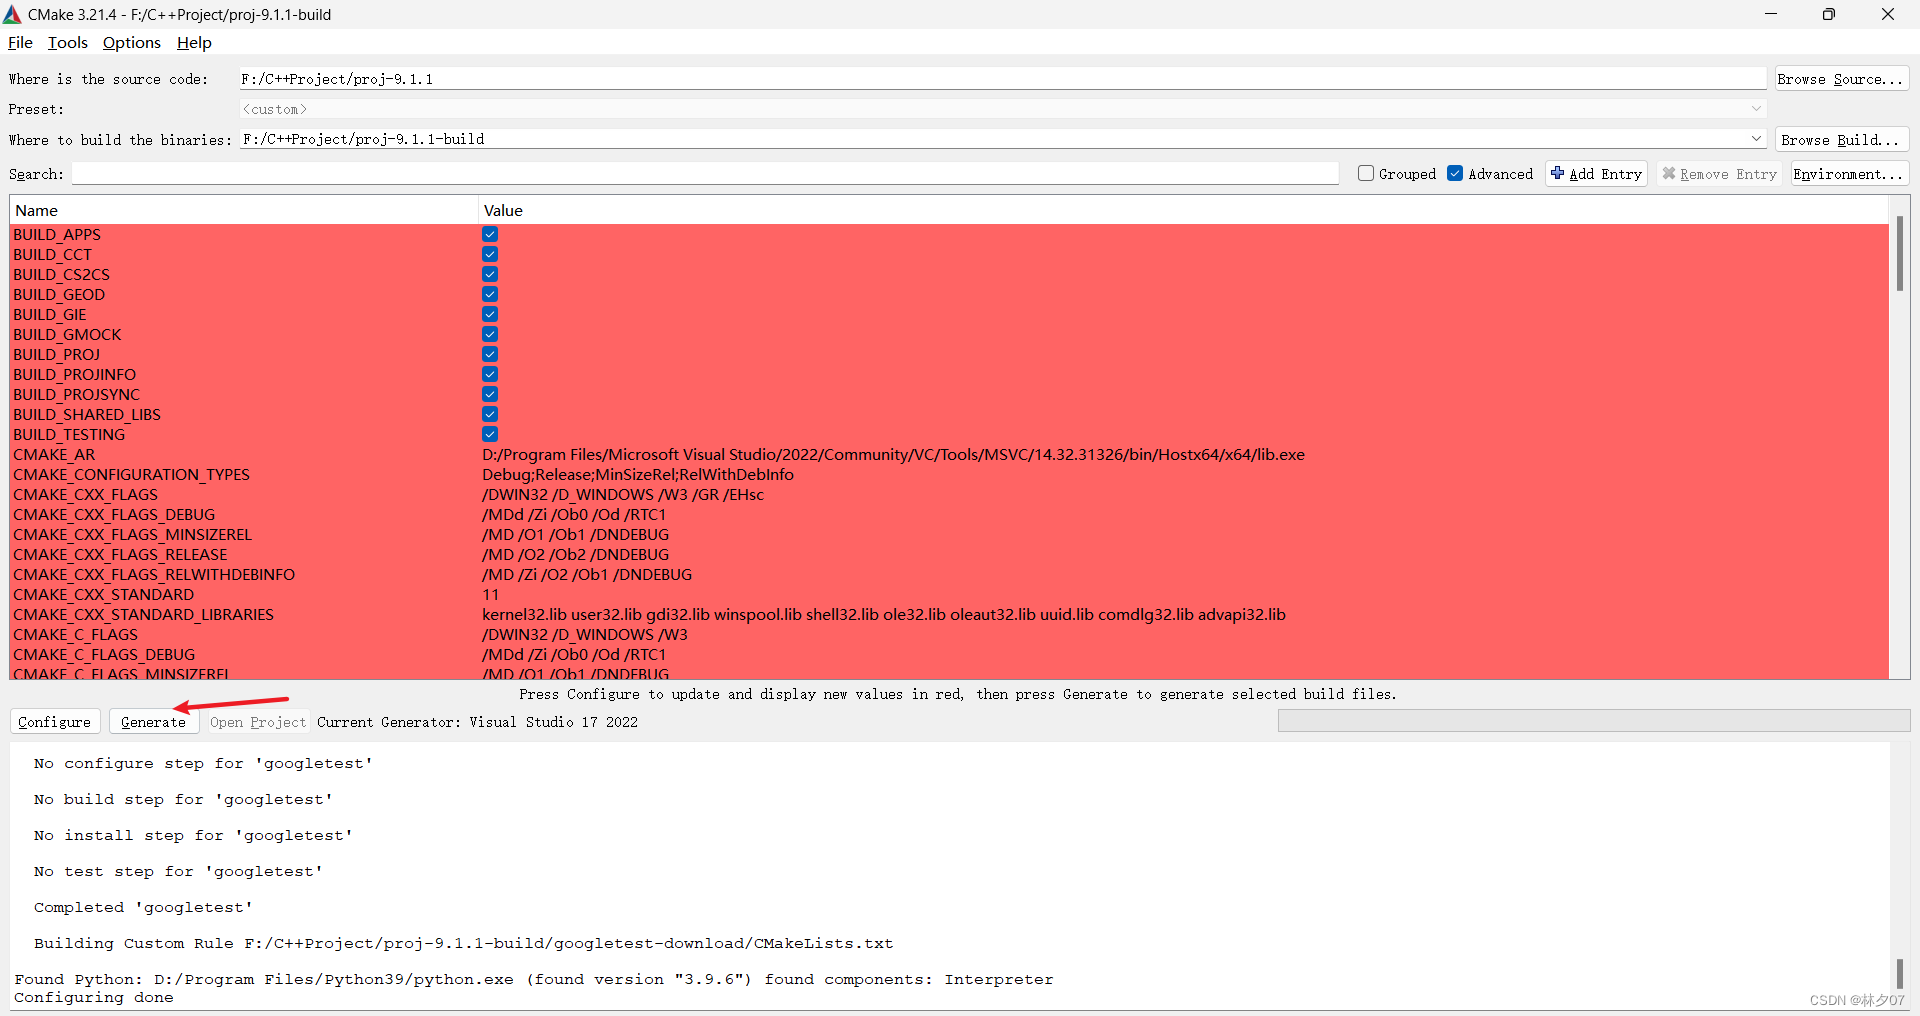Enable the Grouped checkbox
1920x1016 pixels.
click(x=1366, y=173)
